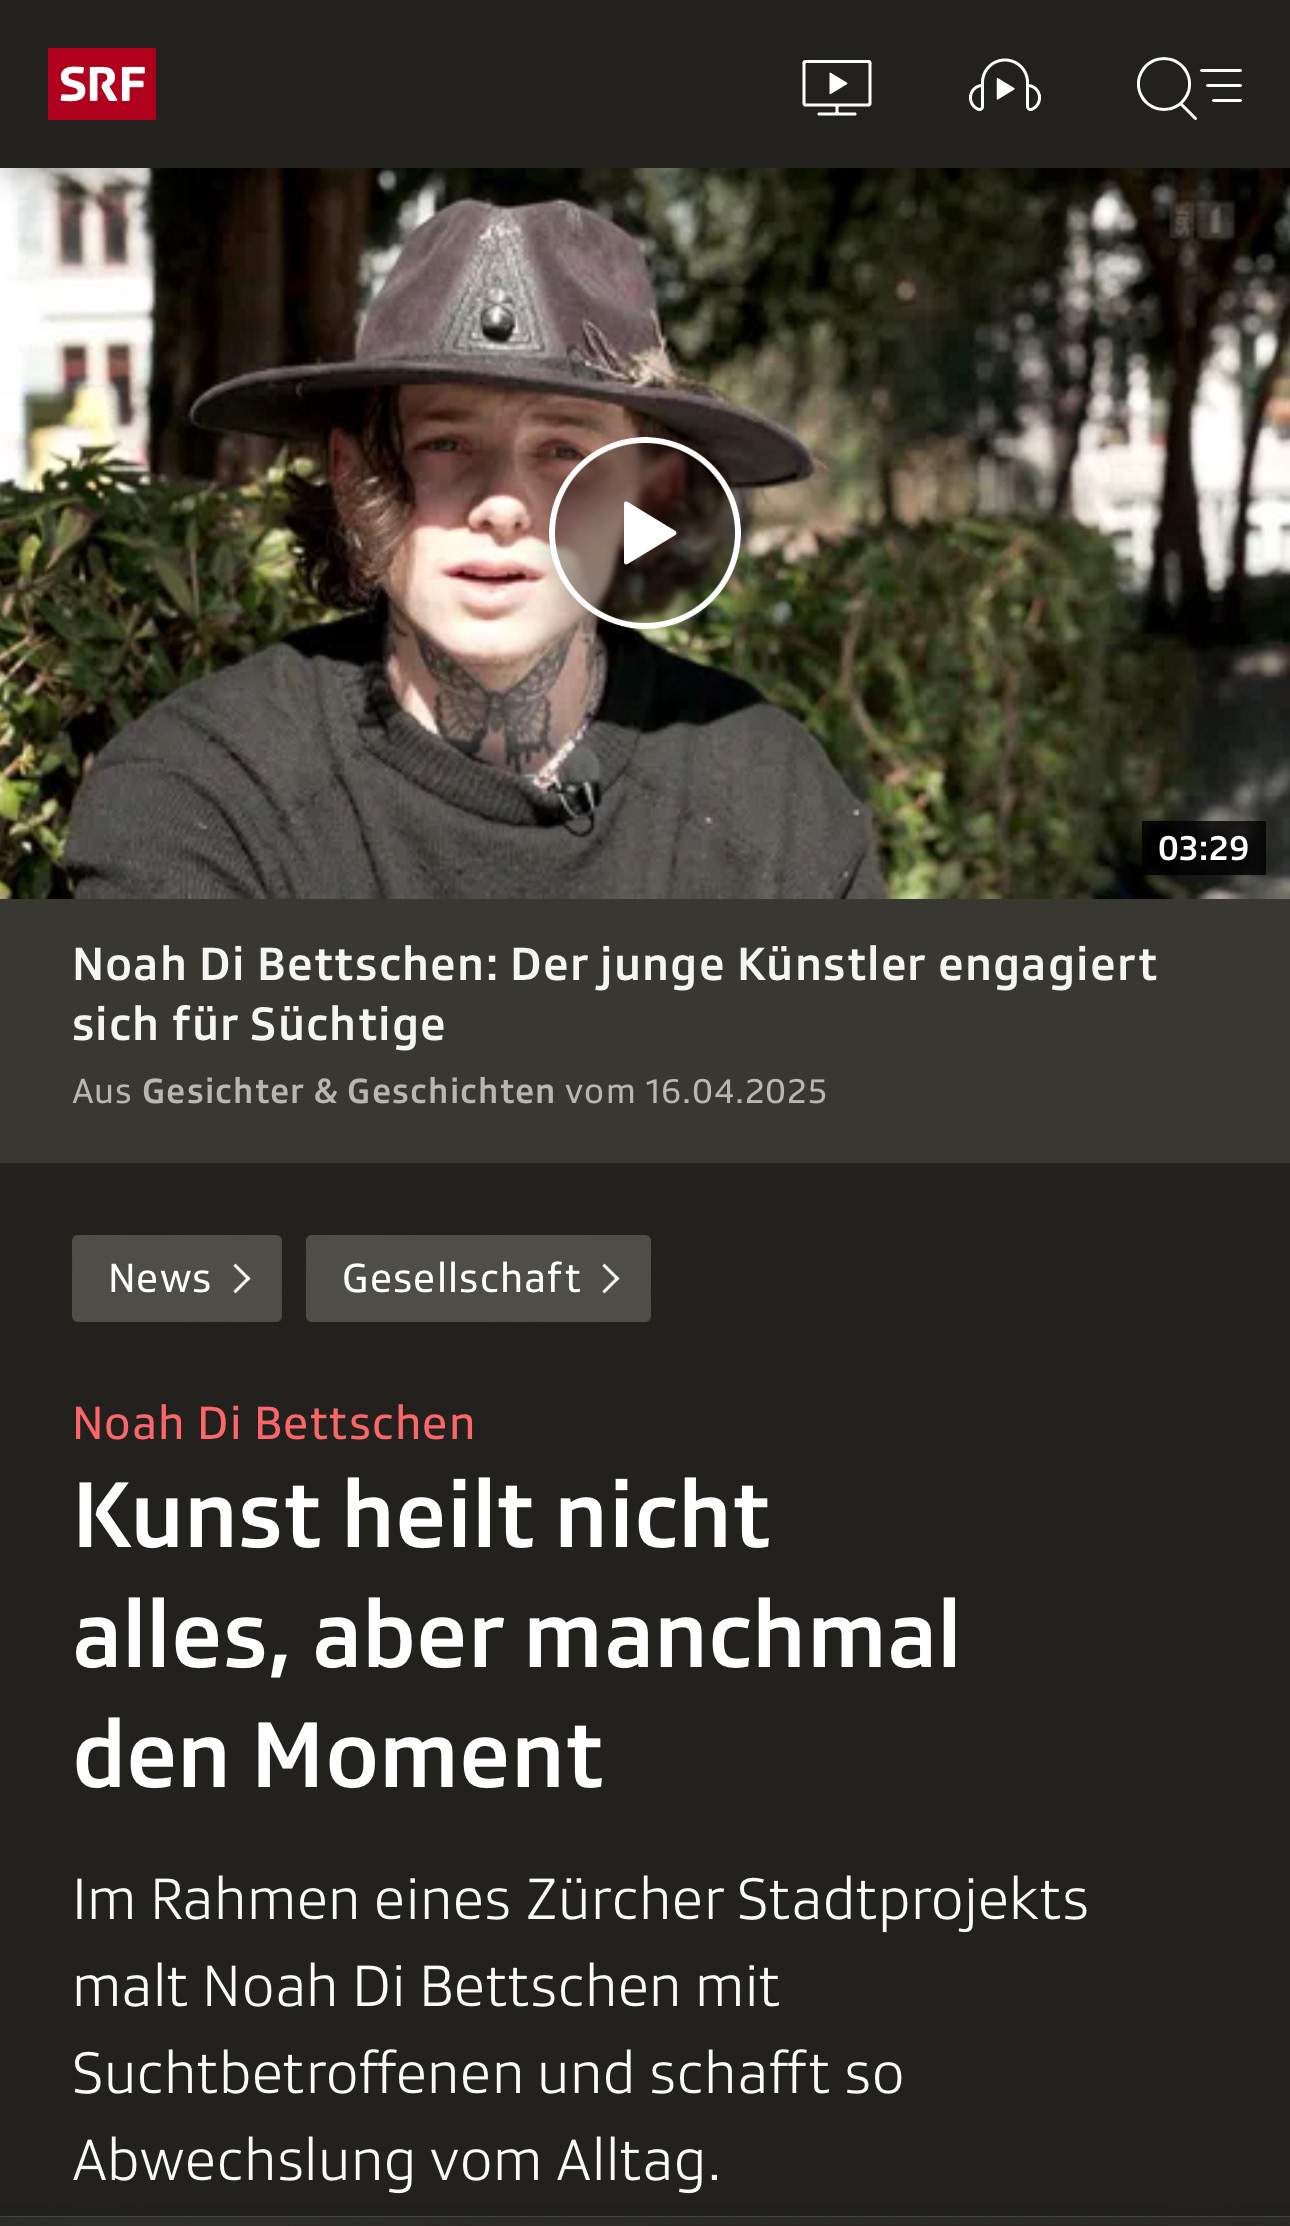
Task: Click the 03:29 video duration badge
Action: (1204, 848)
